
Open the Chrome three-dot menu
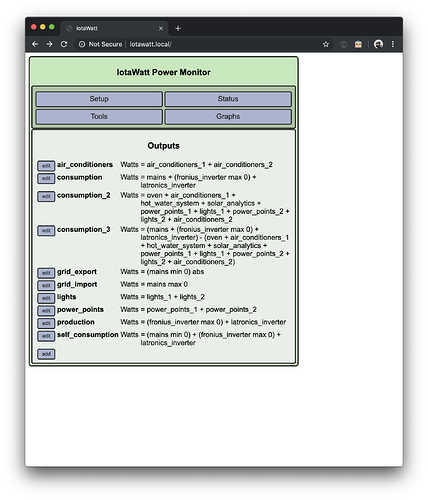tap(393, 44)
